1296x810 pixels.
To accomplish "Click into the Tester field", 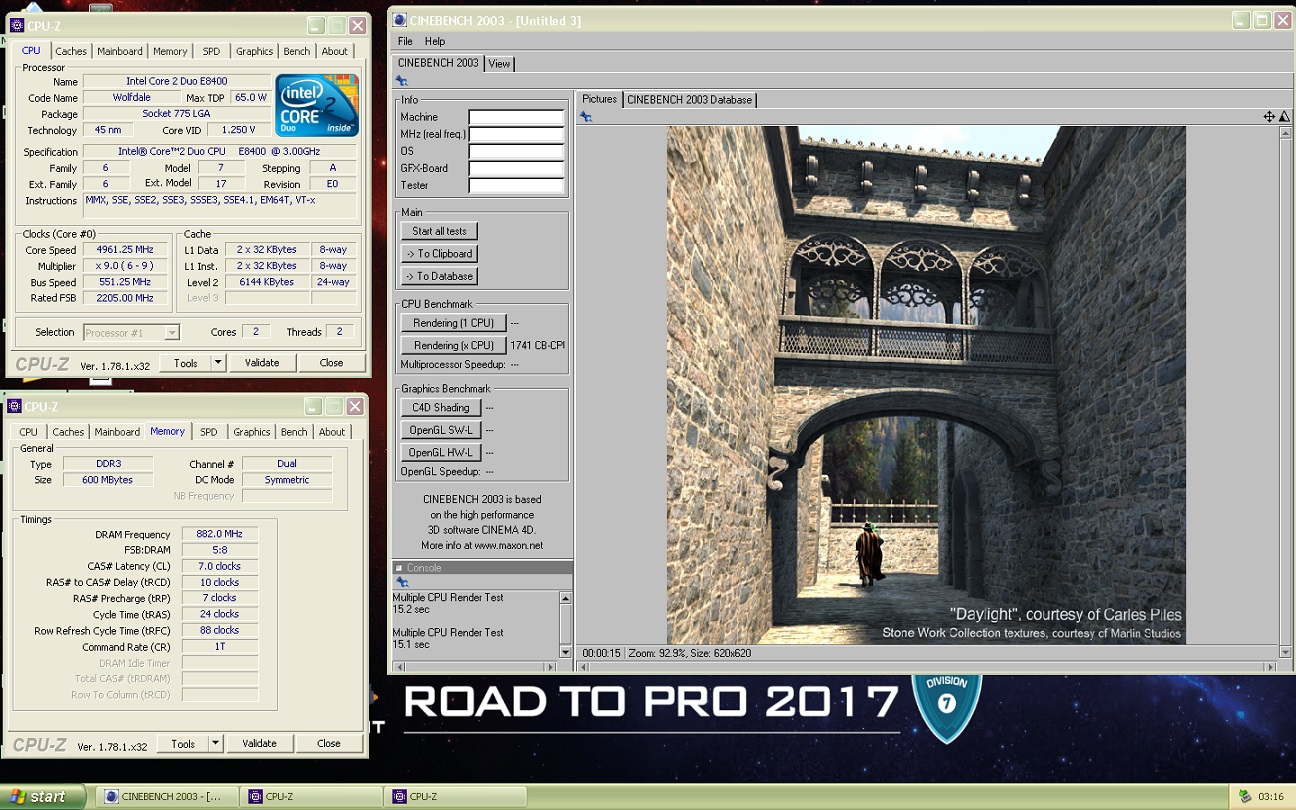I will [x=516, y=186].
